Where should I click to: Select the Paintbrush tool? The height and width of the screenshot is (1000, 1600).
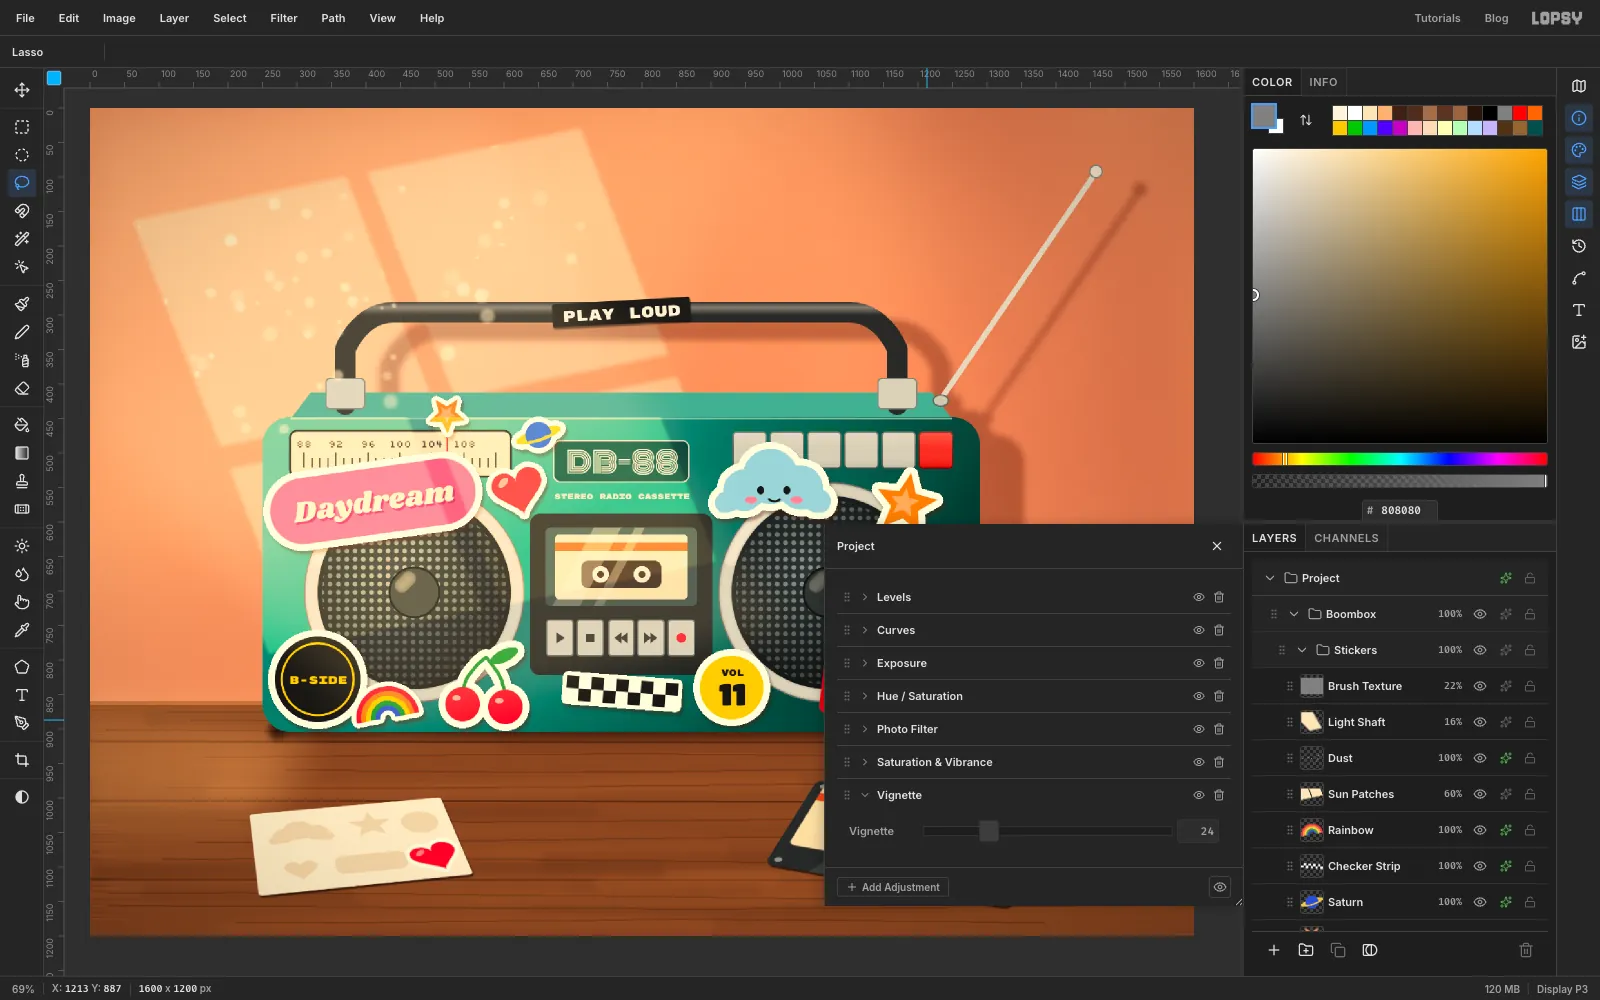[x=22, y=304]
